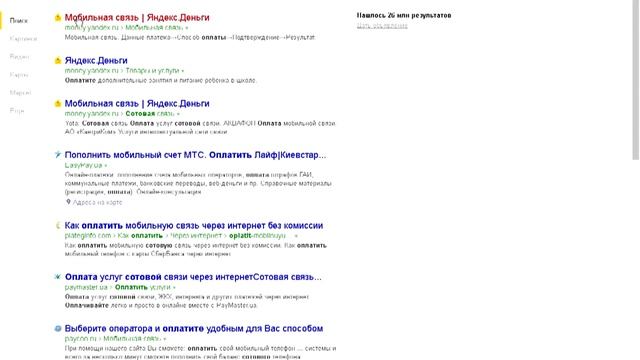
Task: Click the green plateginfo.com domain link
Action: (88, 236)
